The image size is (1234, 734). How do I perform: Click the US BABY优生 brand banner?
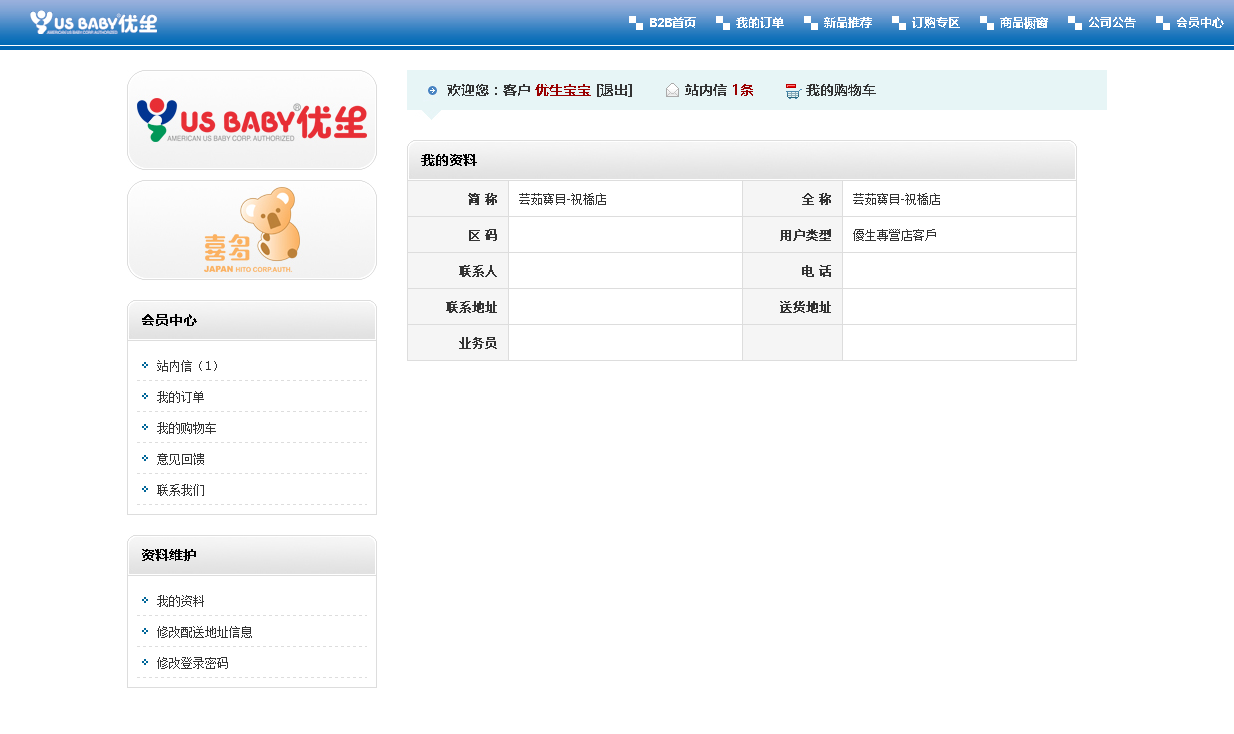click(x=252, y=120)
